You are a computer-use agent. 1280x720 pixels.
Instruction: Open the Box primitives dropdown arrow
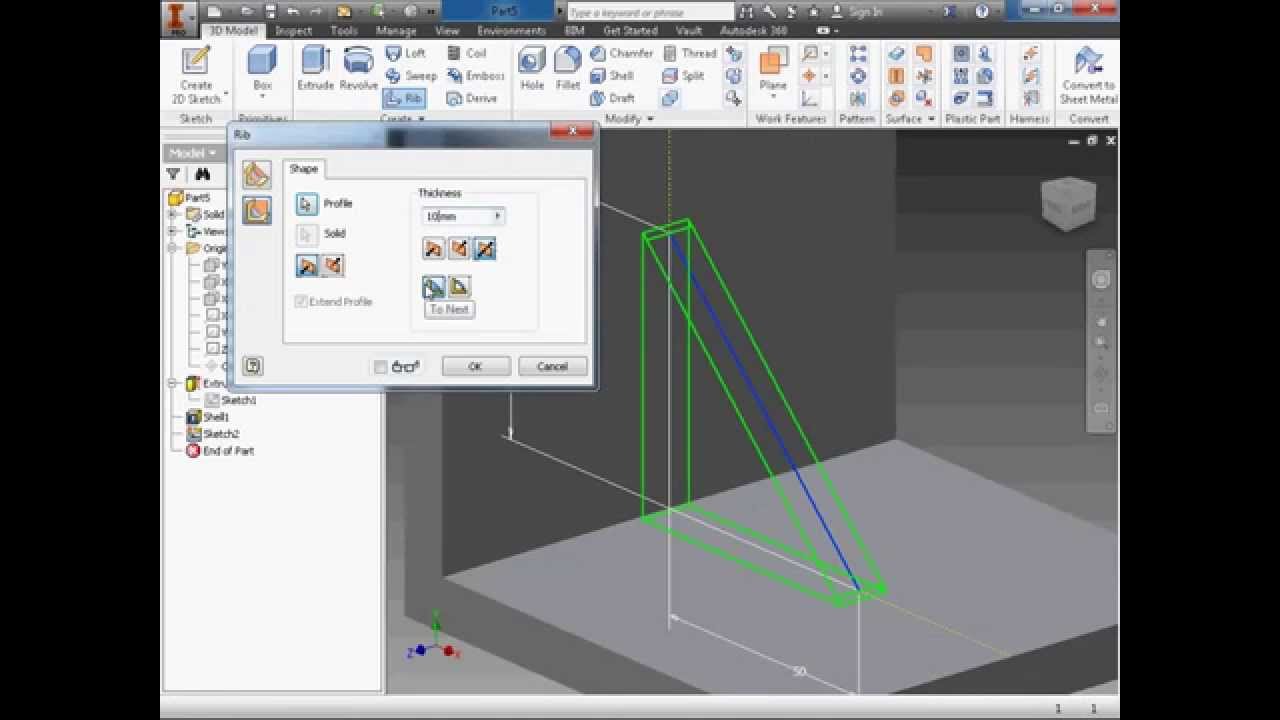[x=262, y=97]
